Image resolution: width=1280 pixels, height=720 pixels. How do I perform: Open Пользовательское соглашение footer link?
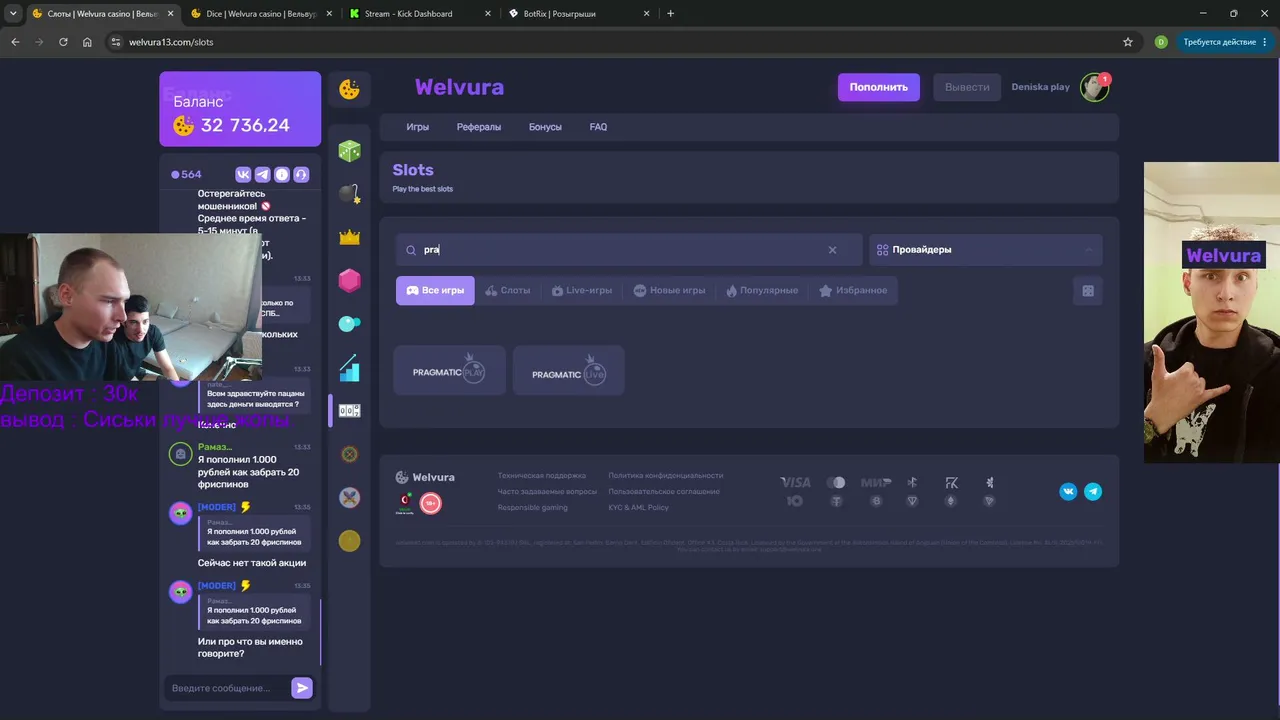(x=664, y=491)
